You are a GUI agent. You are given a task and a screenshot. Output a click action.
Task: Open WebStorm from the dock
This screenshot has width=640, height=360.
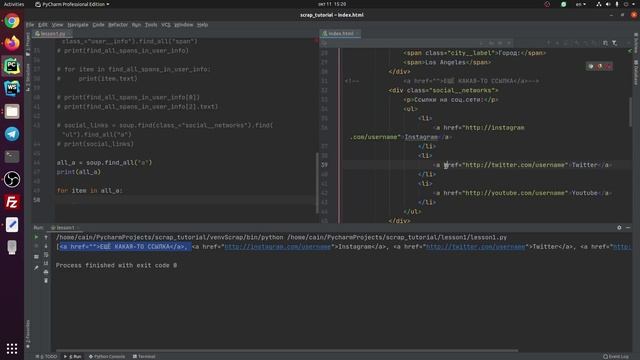point(12,88)
